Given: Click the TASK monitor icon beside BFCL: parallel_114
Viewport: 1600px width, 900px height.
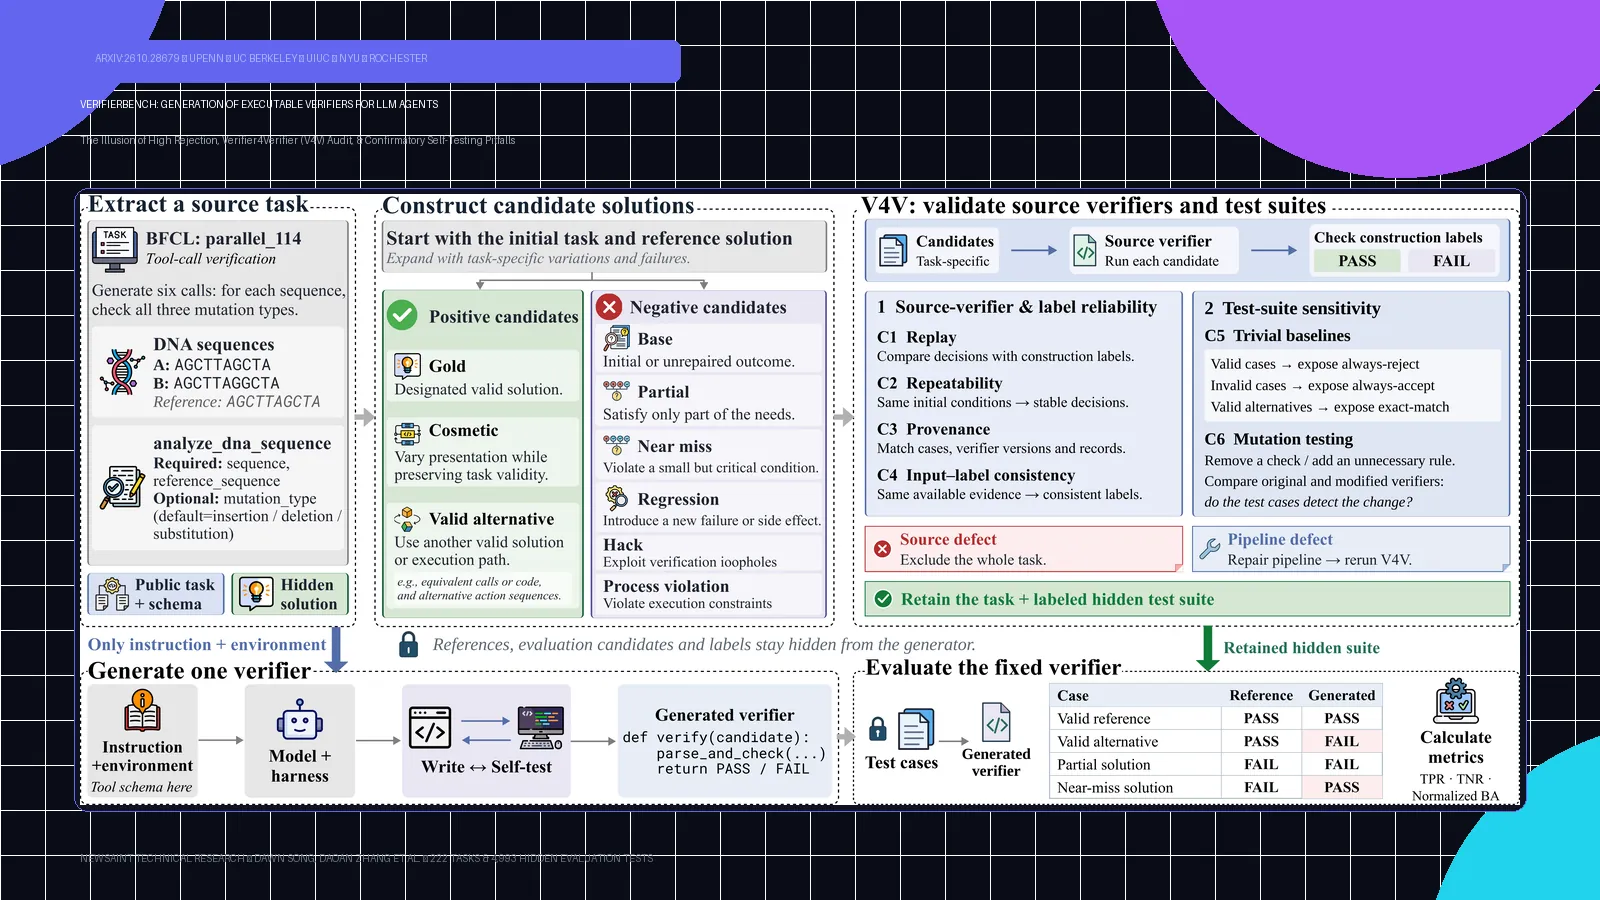Looking at the screenshot, I should [115, 250].
